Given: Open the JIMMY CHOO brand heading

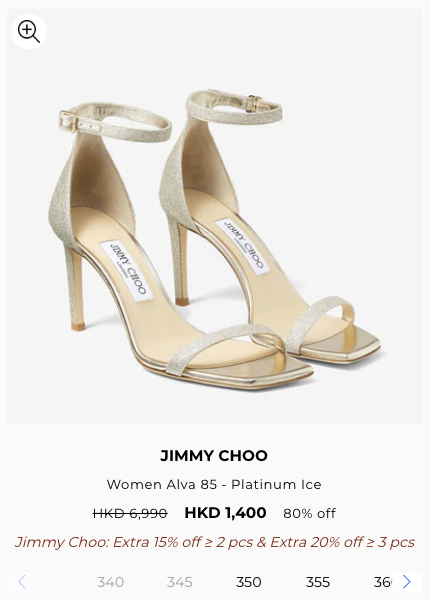Looking at the screenshot, I should [214, 456].
